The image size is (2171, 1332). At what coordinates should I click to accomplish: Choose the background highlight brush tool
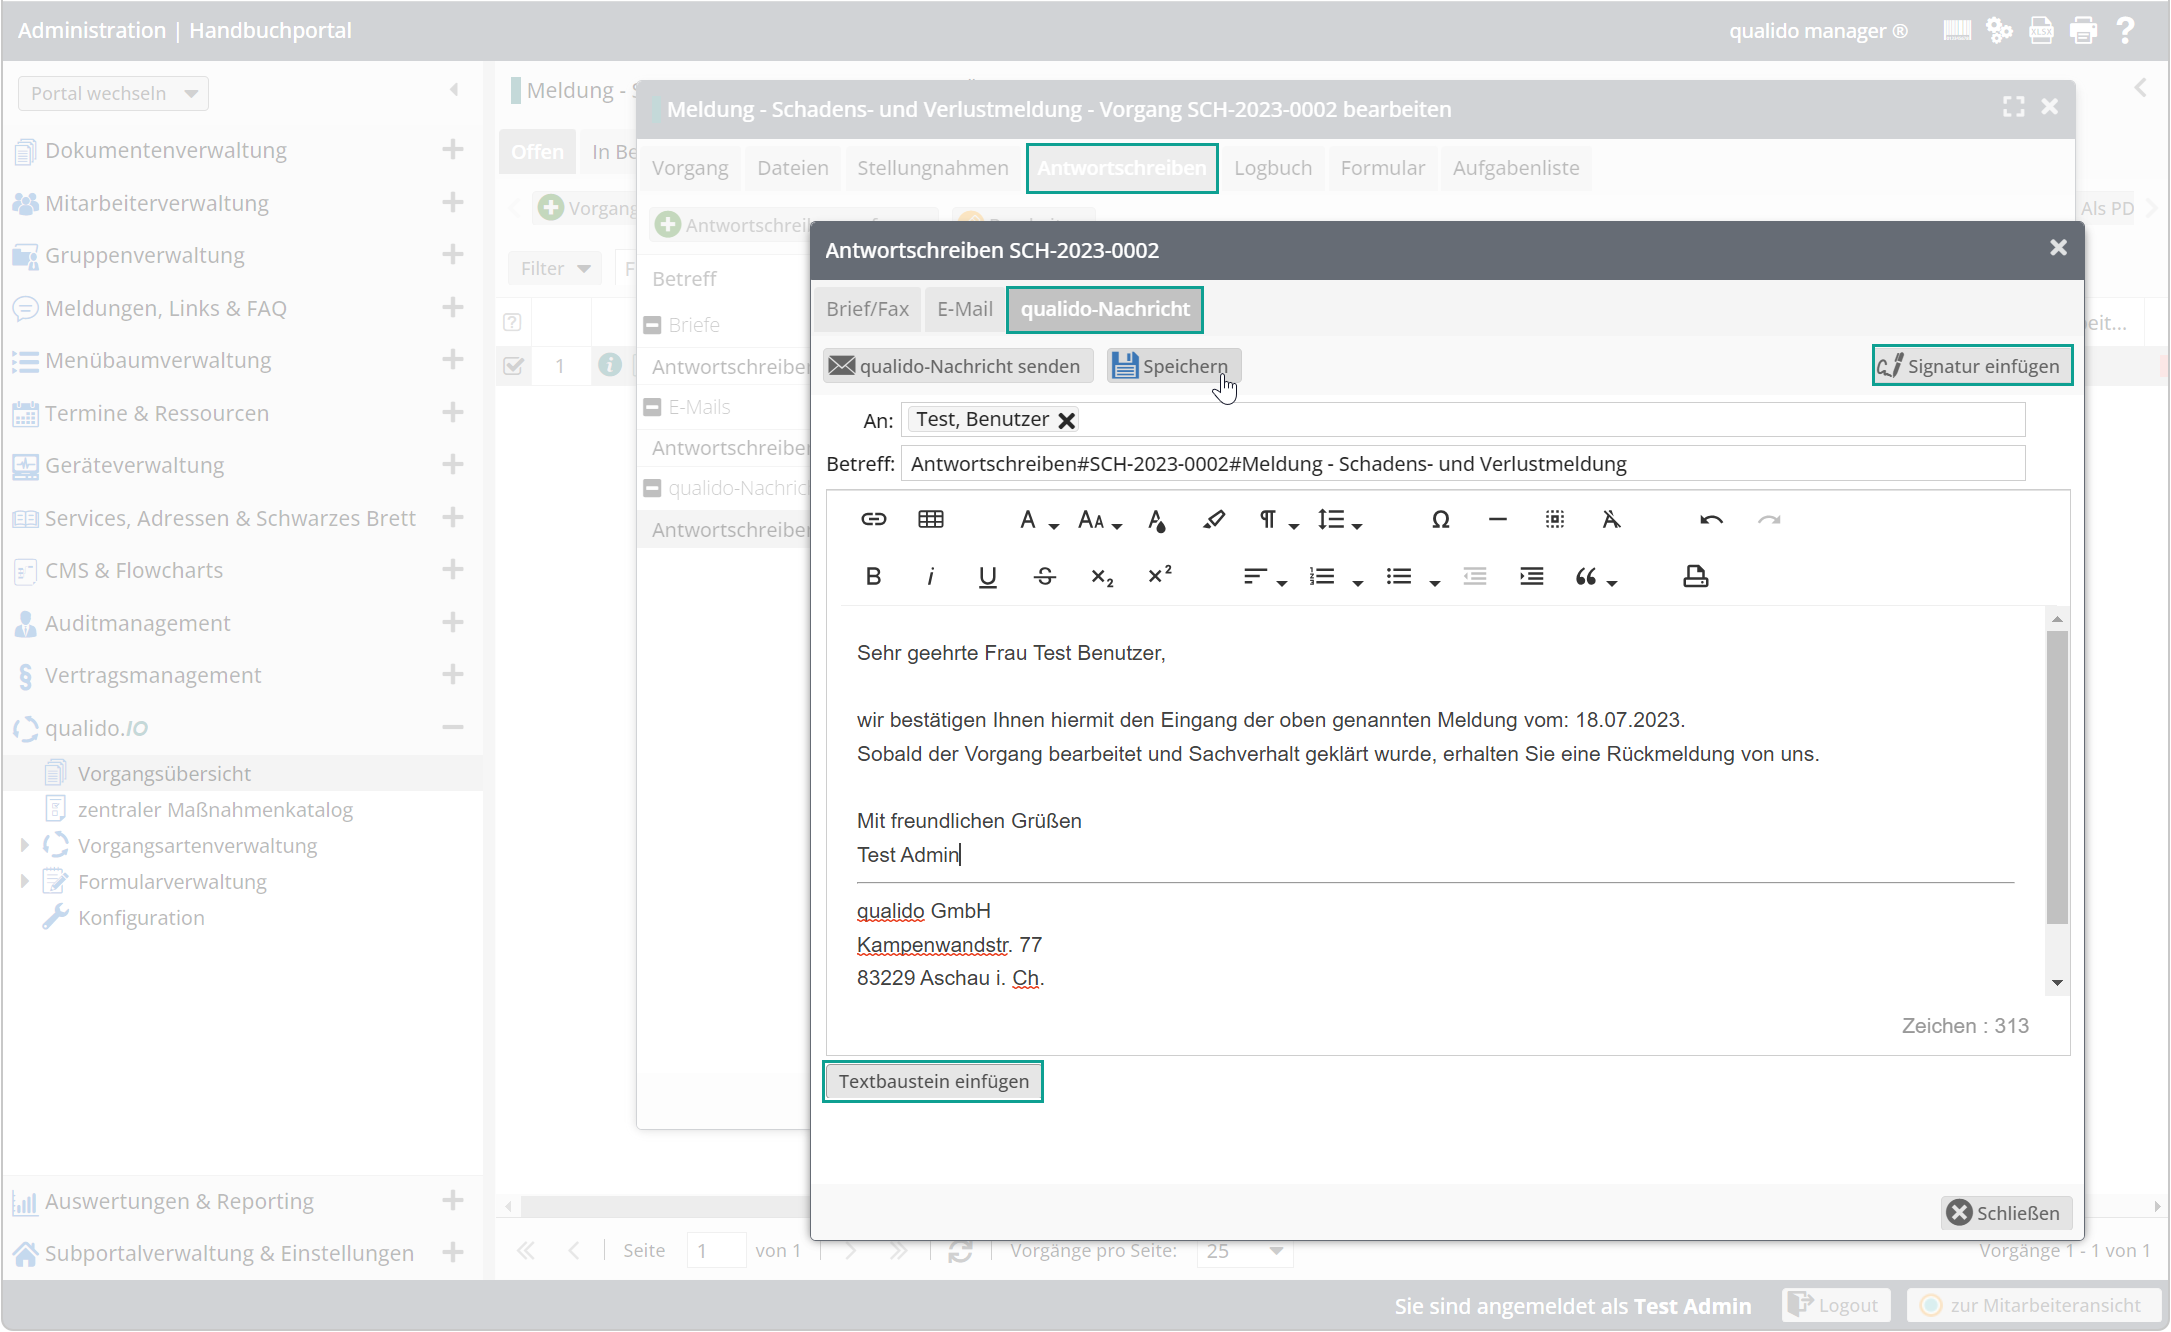pos(1214,520)
